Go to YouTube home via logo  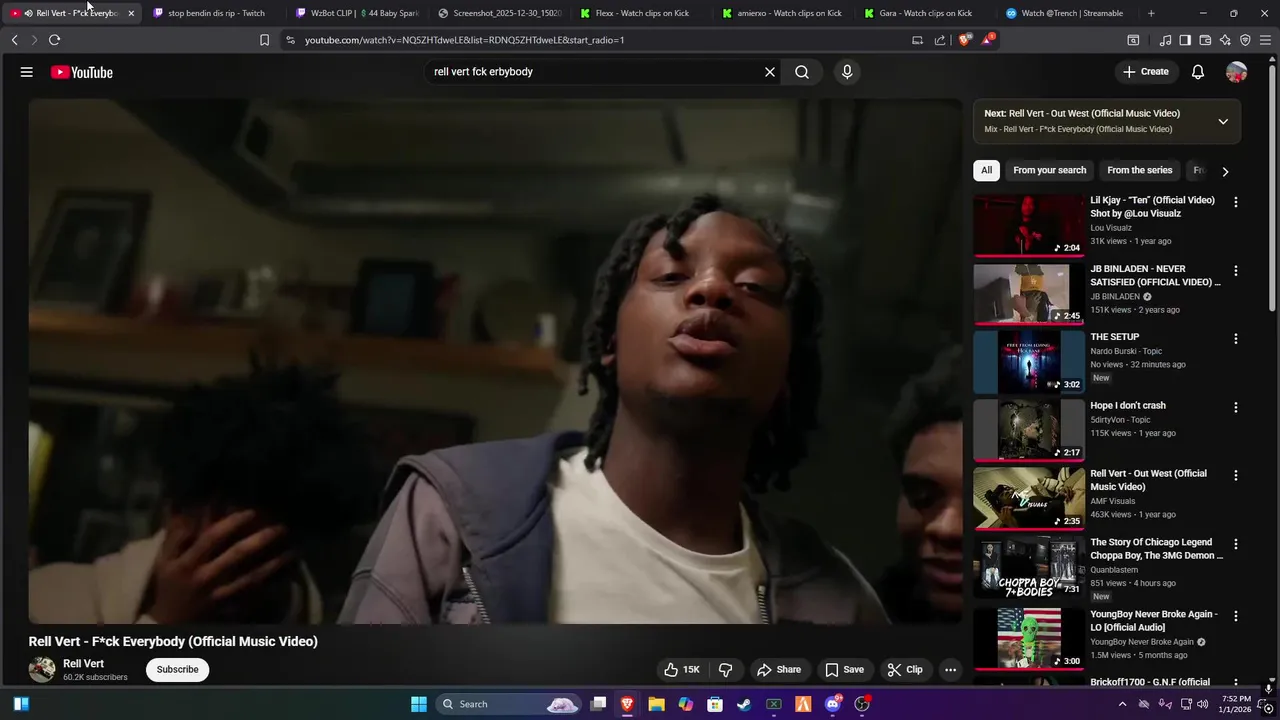(x=82, y=72)
